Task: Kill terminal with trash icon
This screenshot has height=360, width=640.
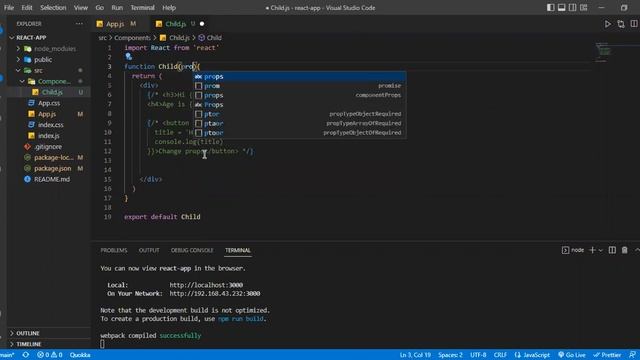Action: 624,250
